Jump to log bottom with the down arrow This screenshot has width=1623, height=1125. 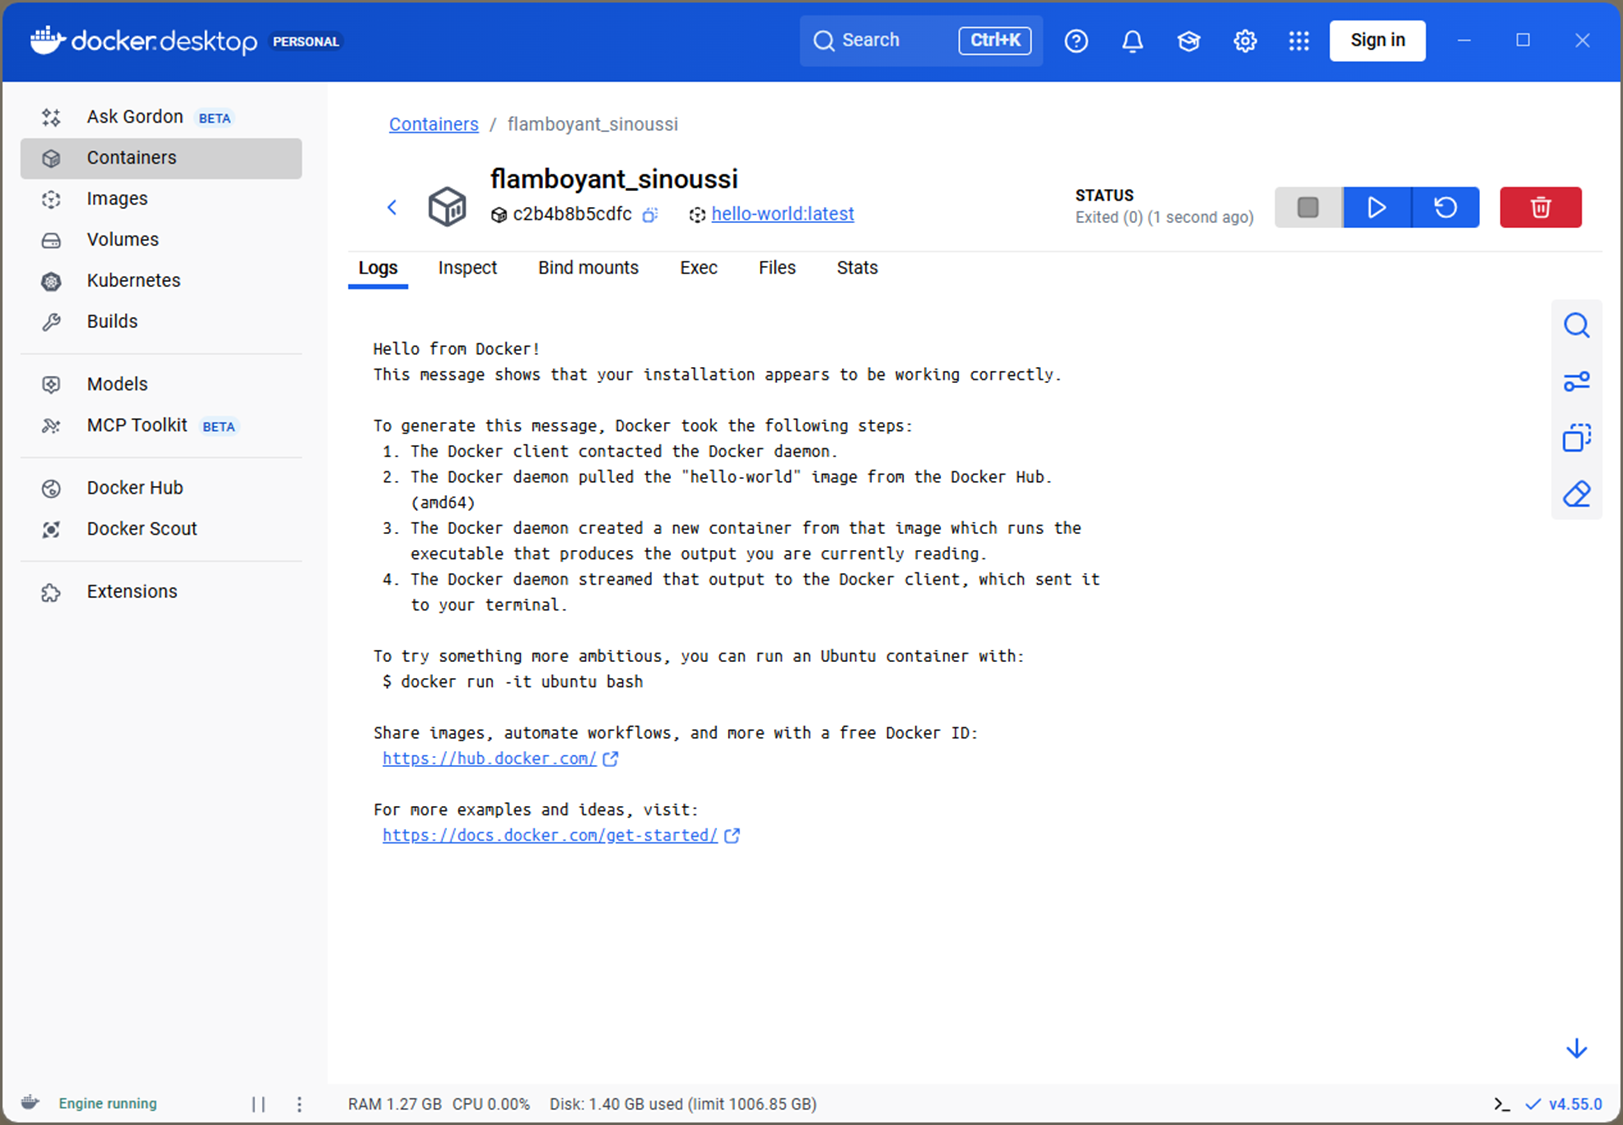(x=1576, y=1048)
